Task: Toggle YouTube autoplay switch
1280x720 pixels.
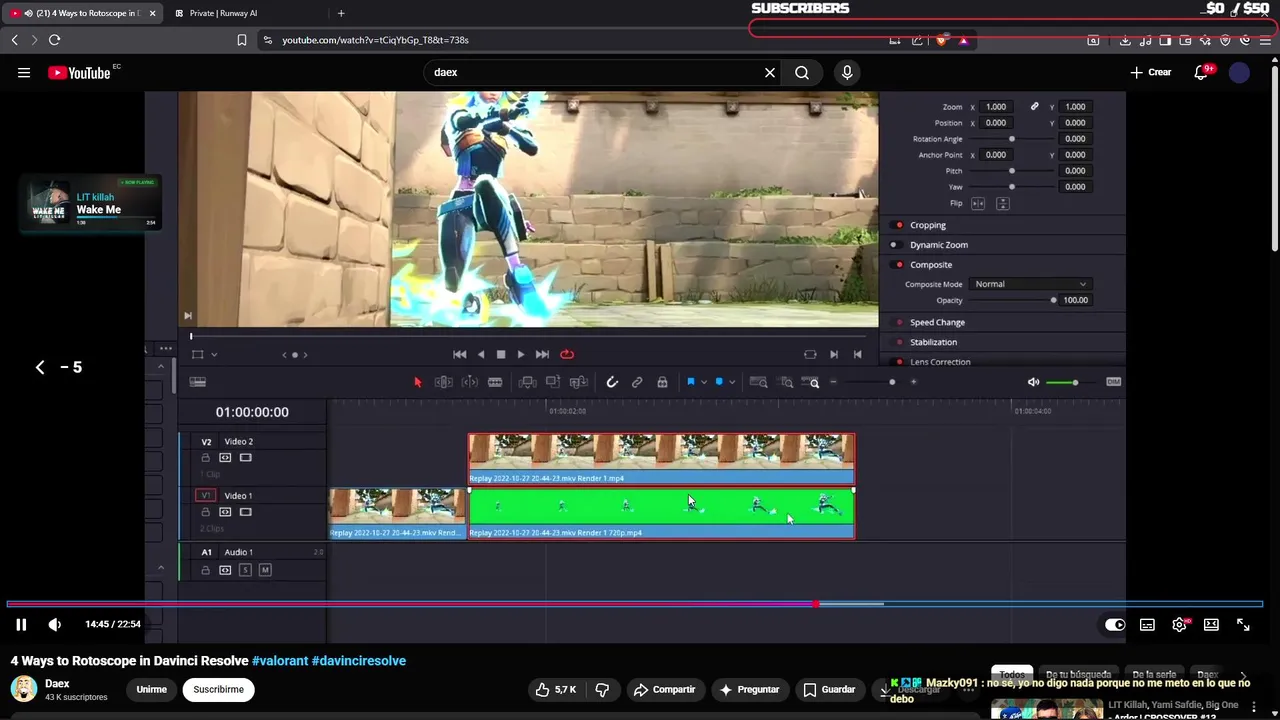Action: pos(1115,625)
